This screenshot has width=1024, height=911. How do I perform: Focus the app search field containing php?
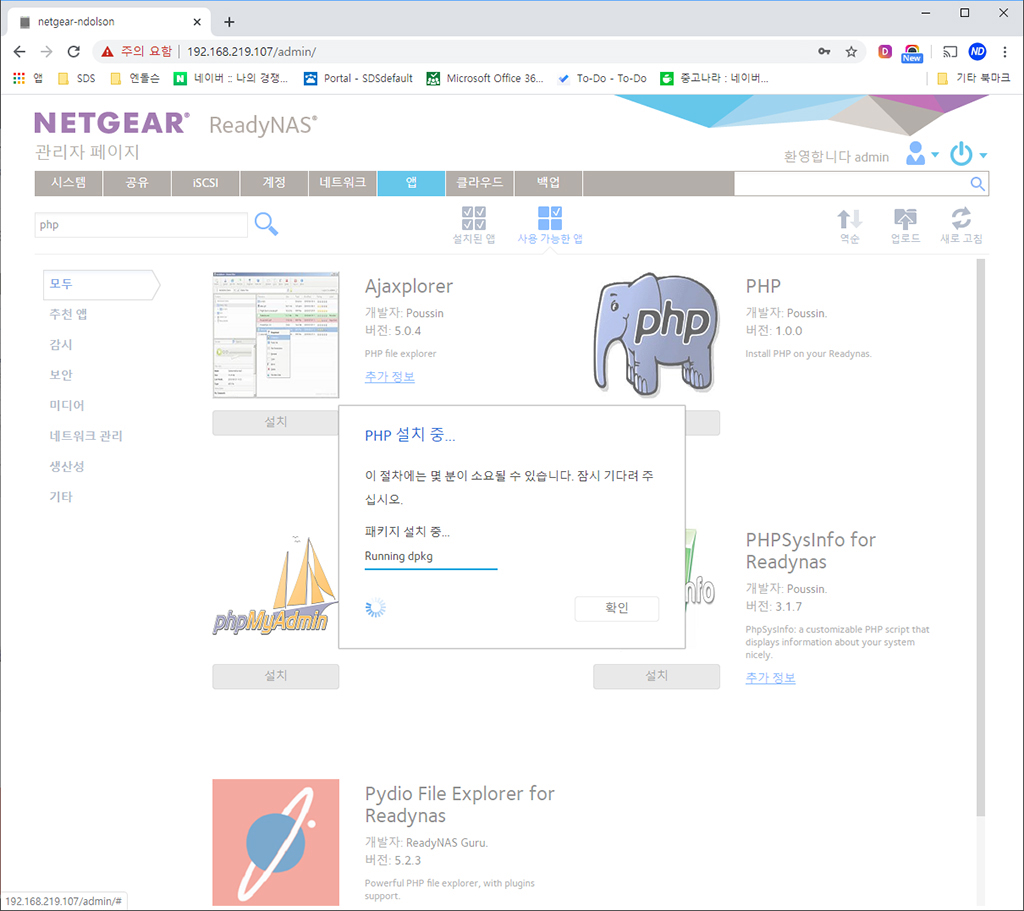(141, 225)
